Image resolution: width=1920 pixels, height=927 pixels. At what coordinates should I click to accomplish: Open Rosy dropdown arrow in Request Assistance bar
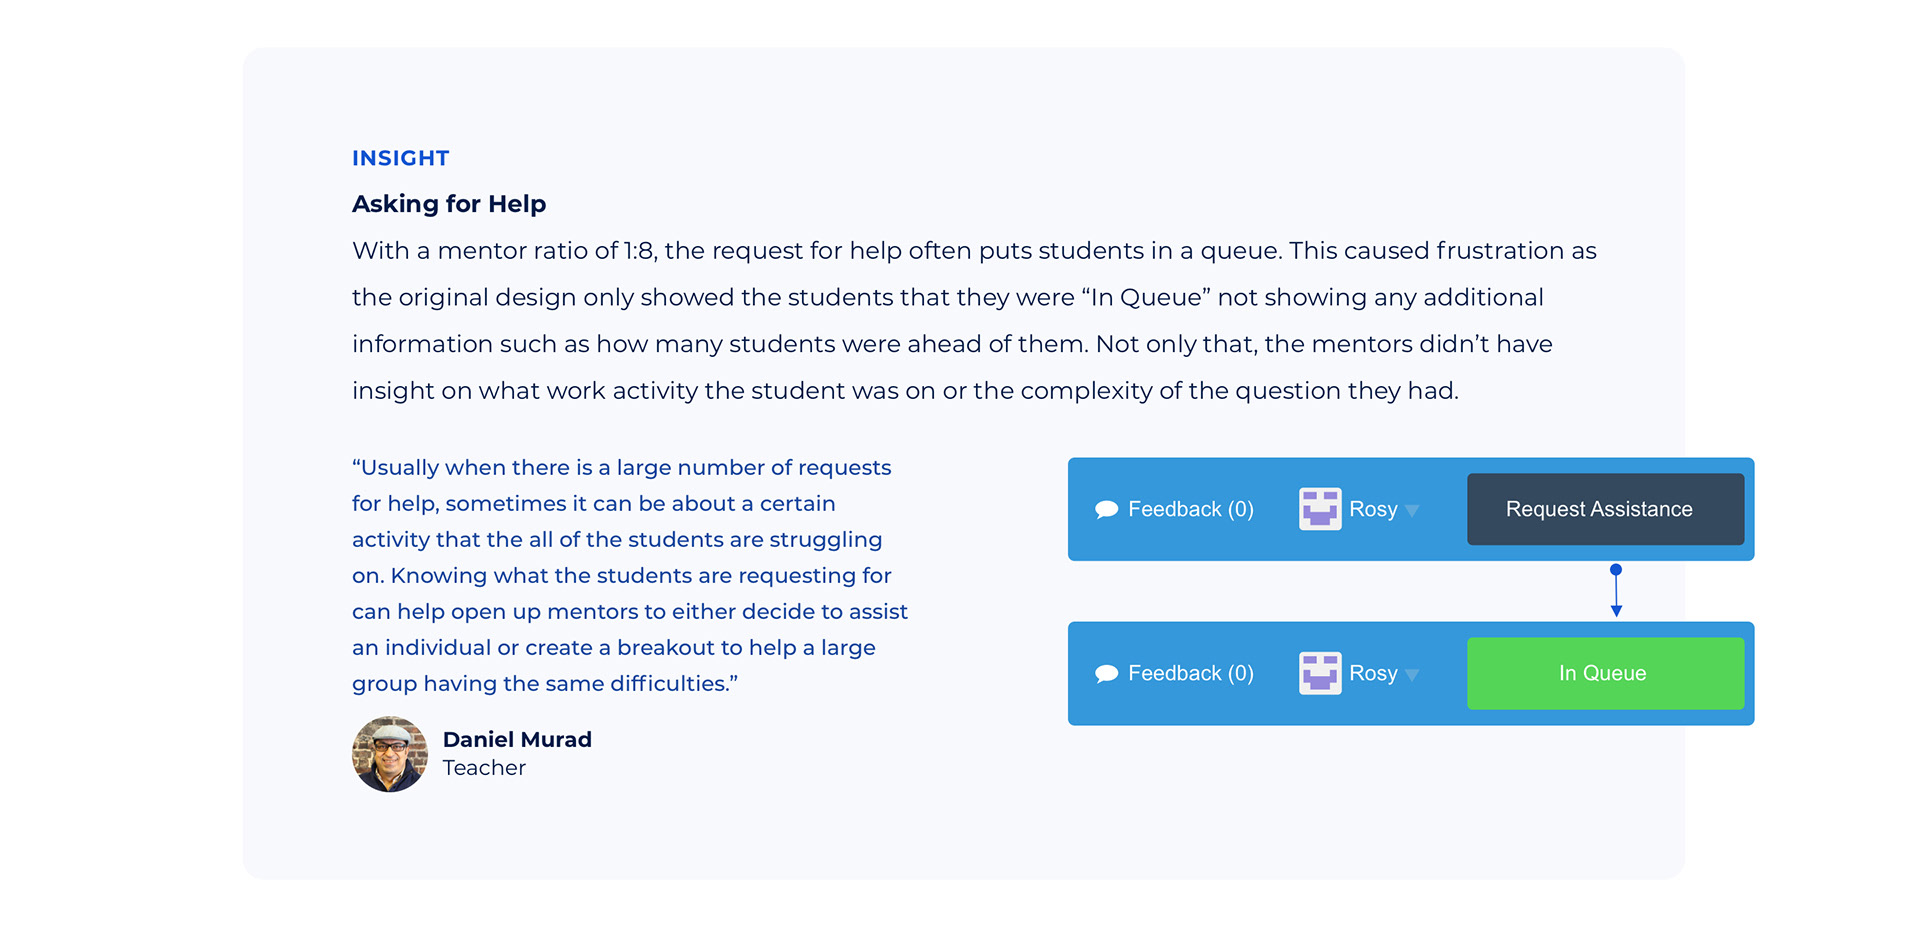tap(1412, 511)
